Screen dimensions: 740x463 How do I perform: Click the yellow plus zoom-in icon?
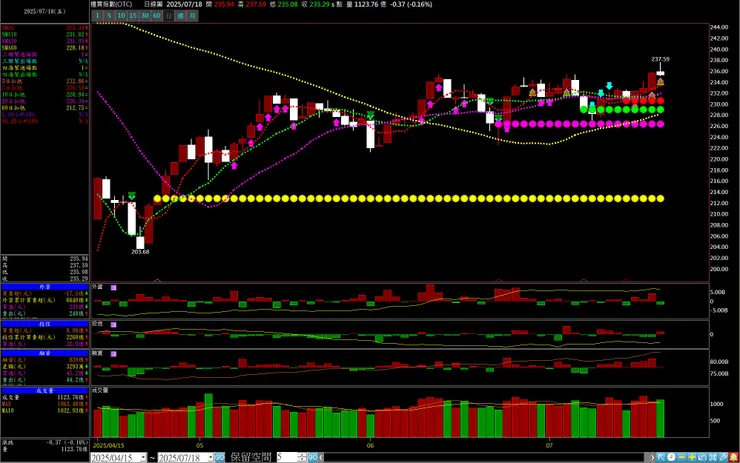(692, 457)
